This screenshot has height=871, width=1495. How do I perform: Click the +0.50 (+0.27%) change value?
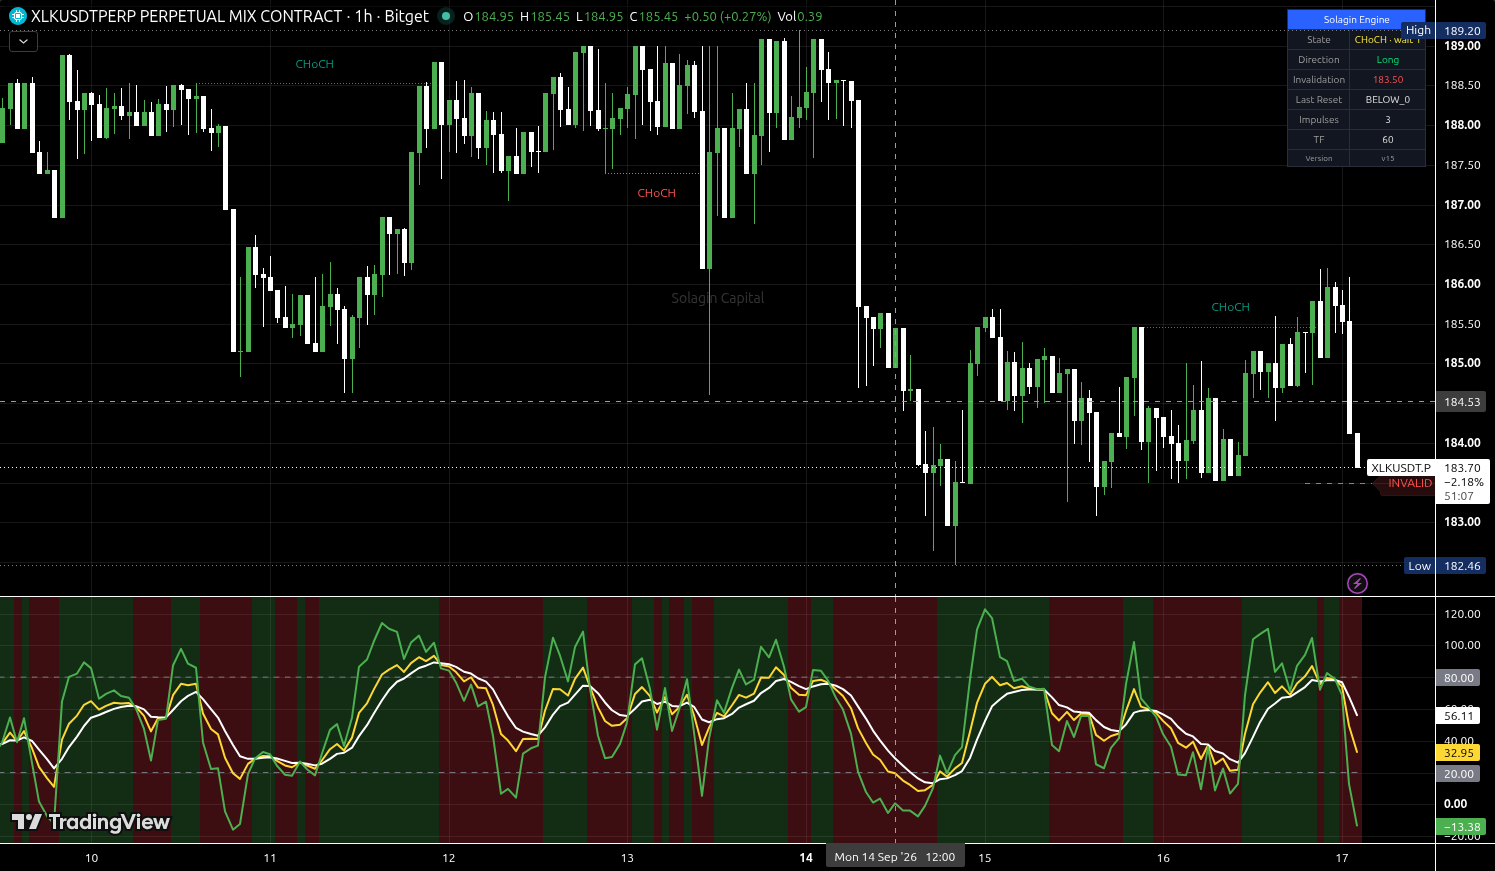point(727,17)
